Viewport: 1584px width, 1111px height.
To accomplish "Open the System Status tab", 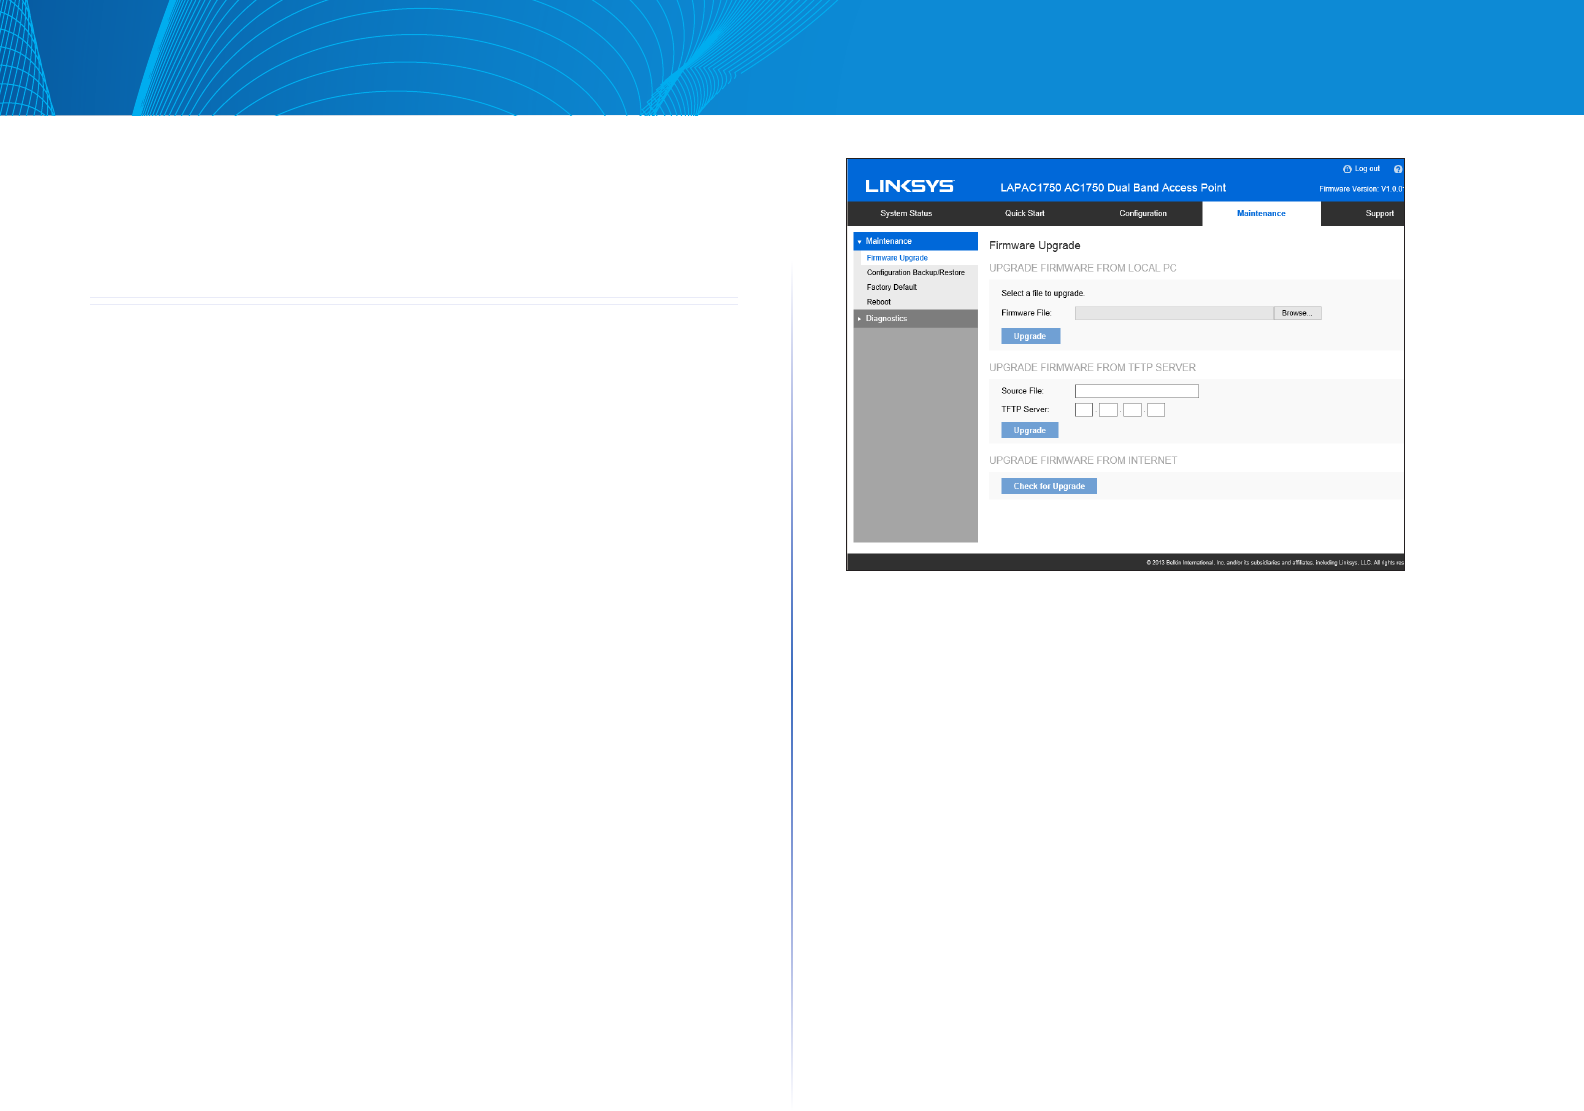I will coord(906,213).
